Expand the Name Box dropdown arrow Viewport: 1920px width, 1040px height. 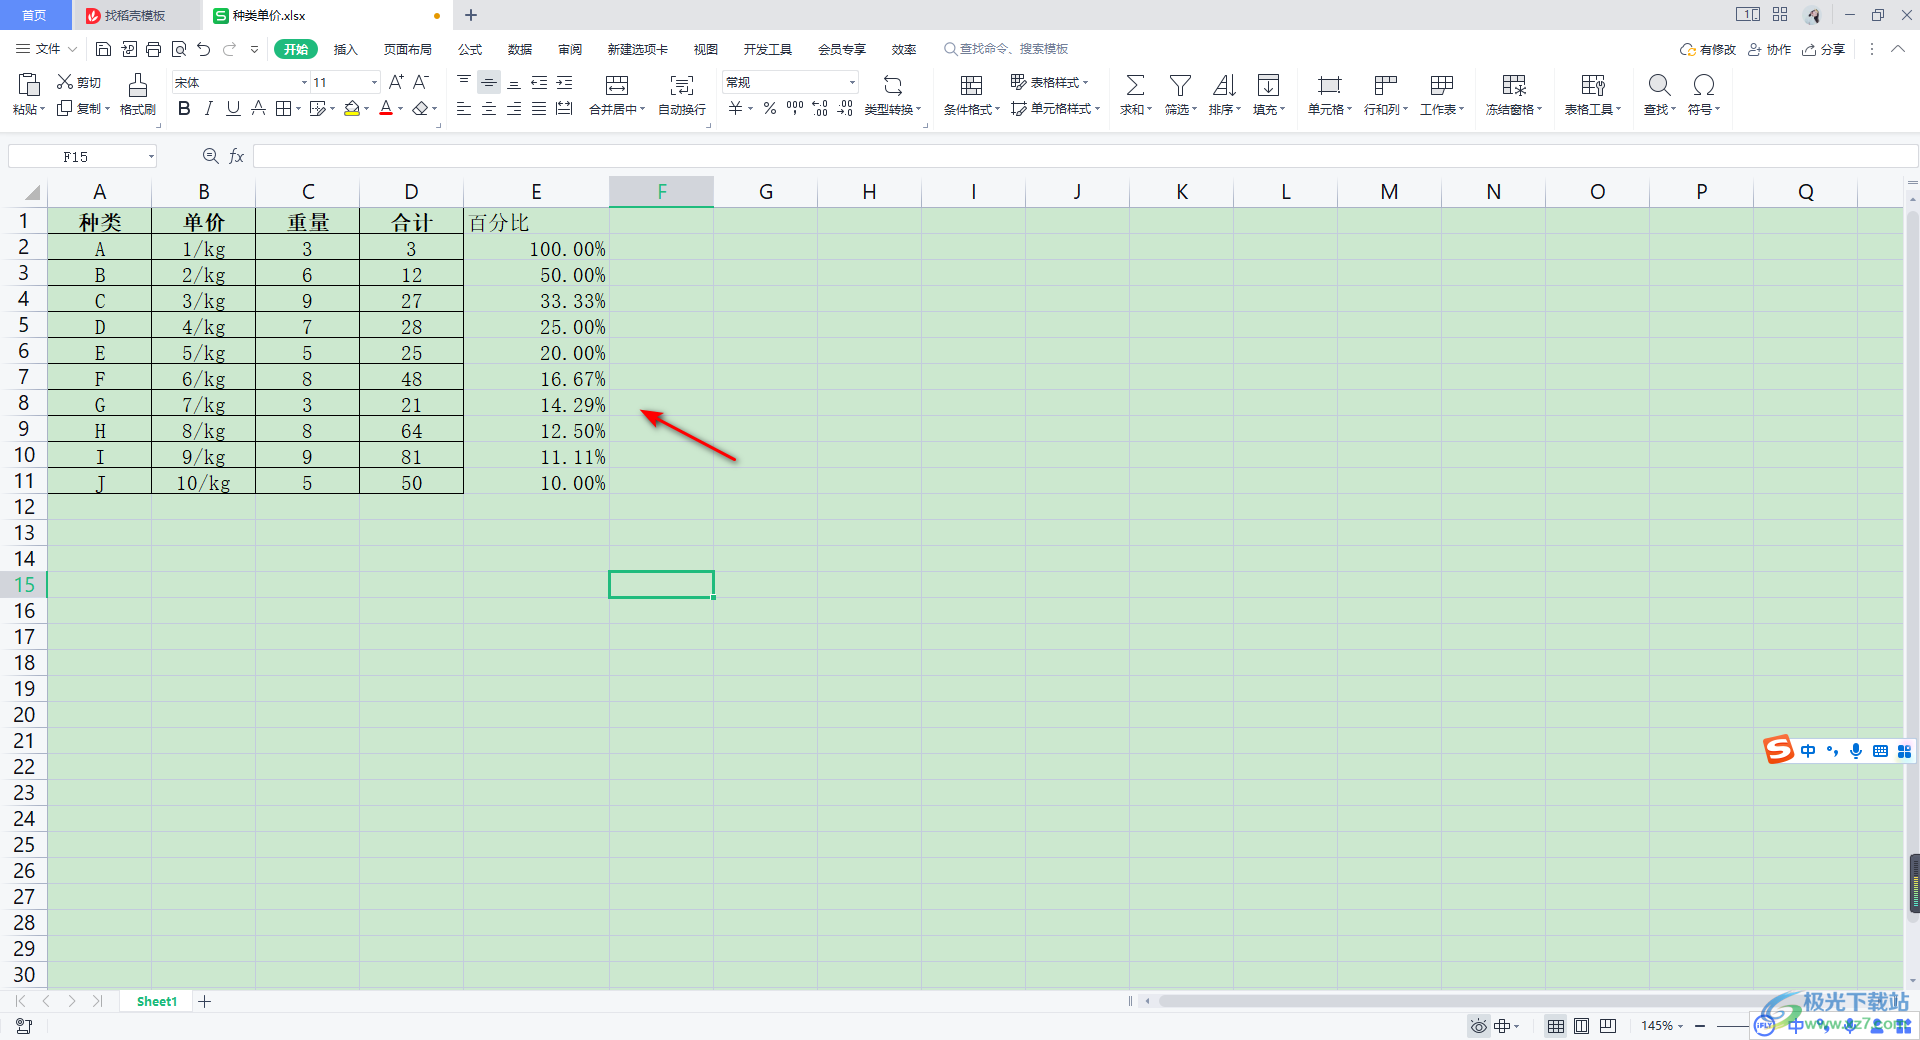point(151,156)
